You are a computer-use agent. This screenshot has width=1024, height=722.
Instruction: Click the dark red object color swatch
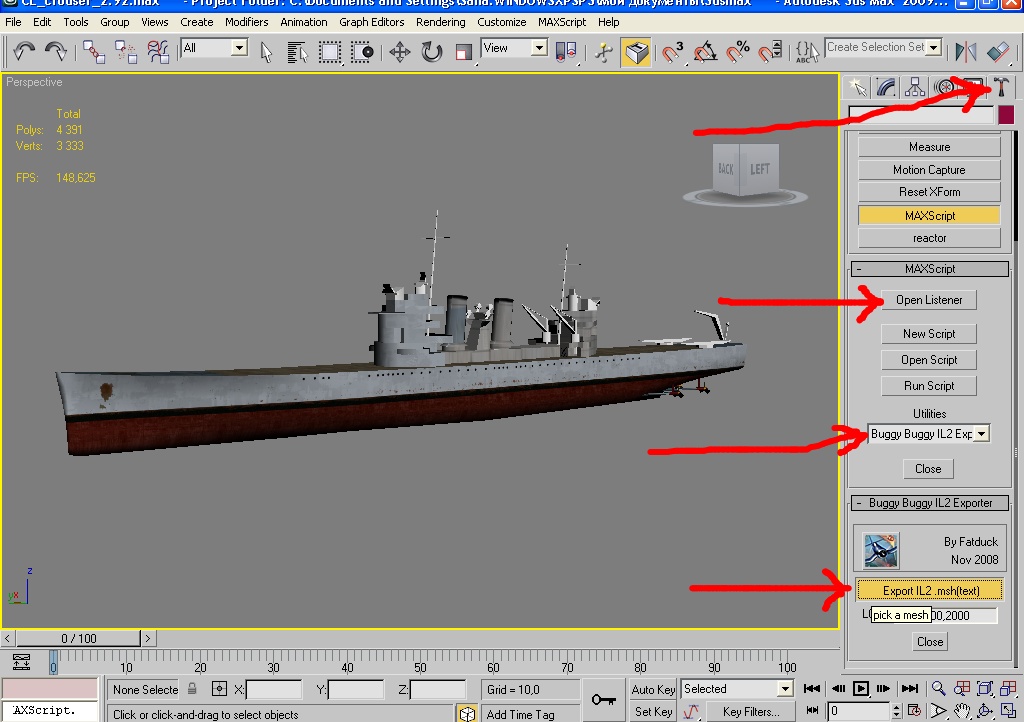tap(1005, 116)
